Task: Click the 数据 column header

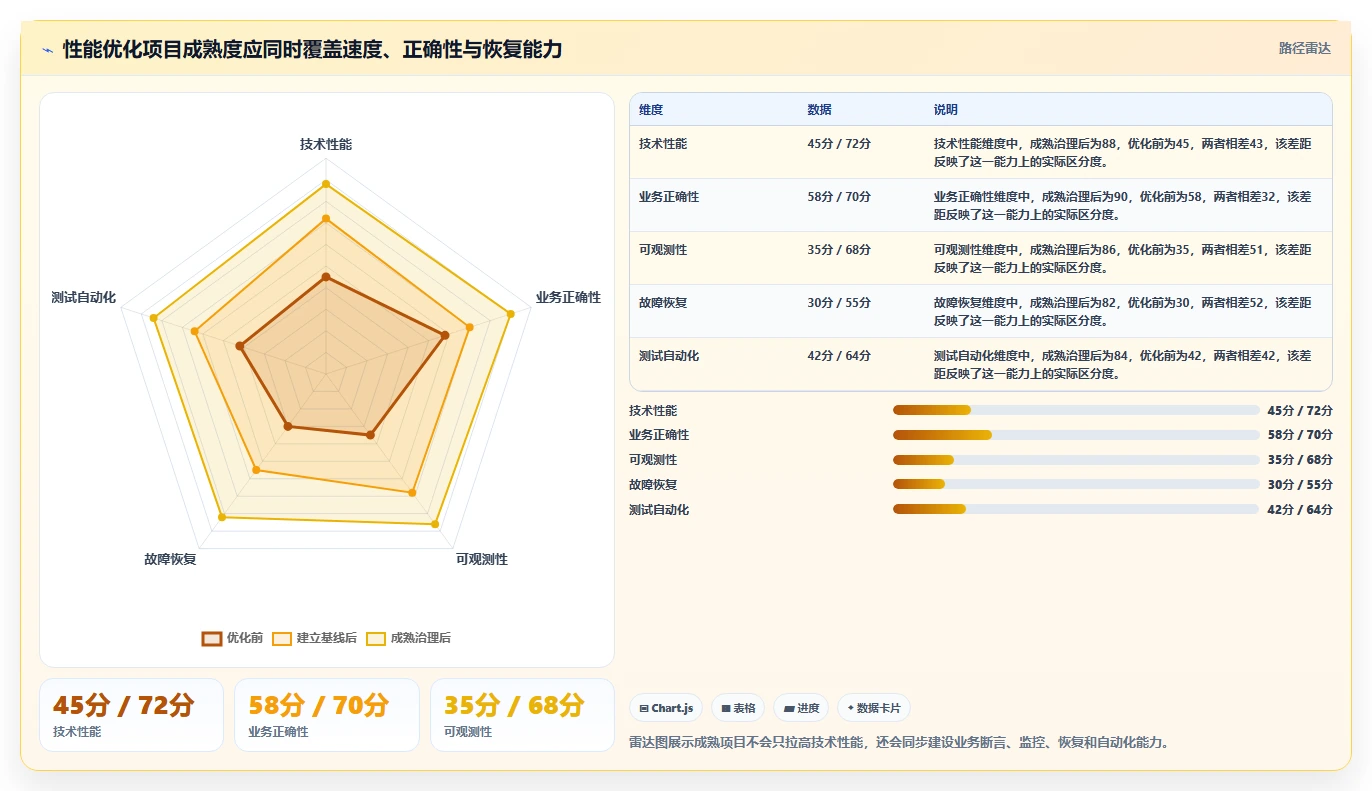Action: [x=819, y=110]
